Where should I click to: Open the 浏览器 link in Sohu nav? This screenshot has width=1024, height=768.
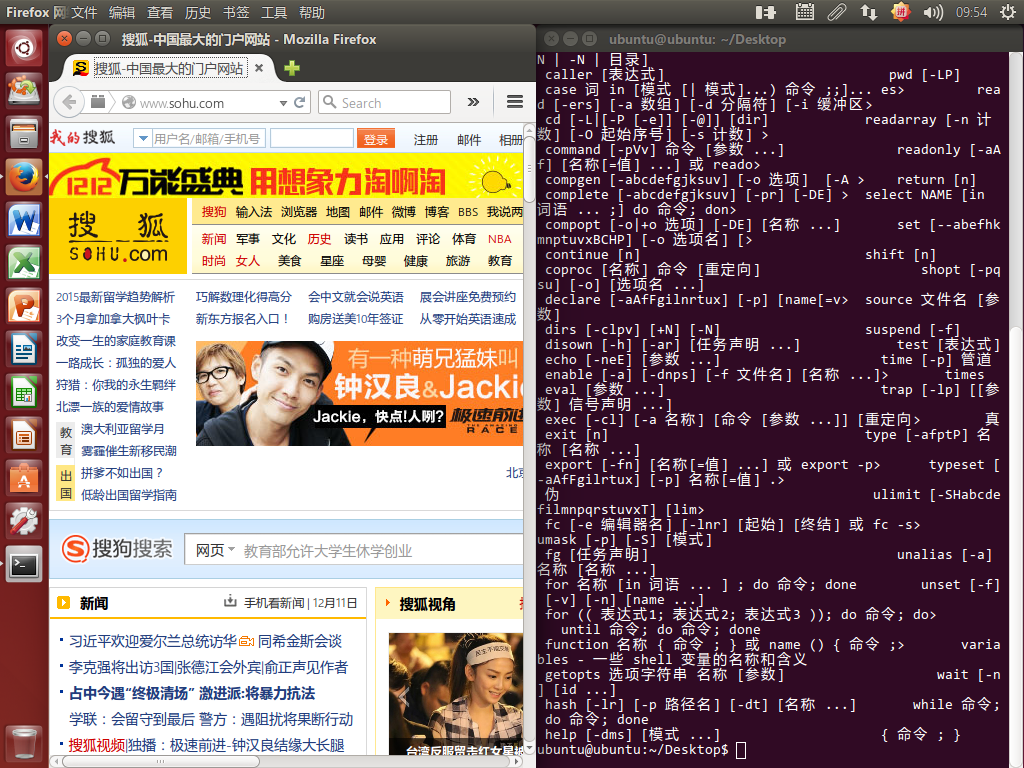click(298, 212)
